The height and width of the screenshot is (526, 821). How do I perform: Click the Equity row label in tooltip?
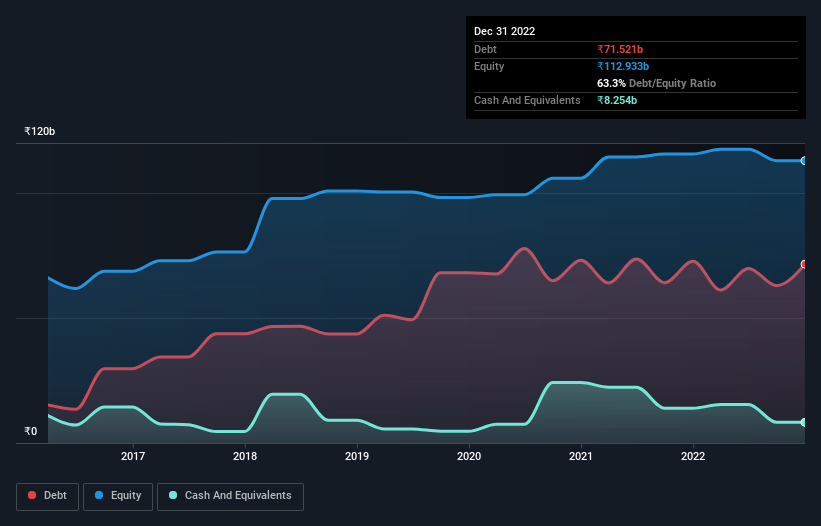pos(489,66)
